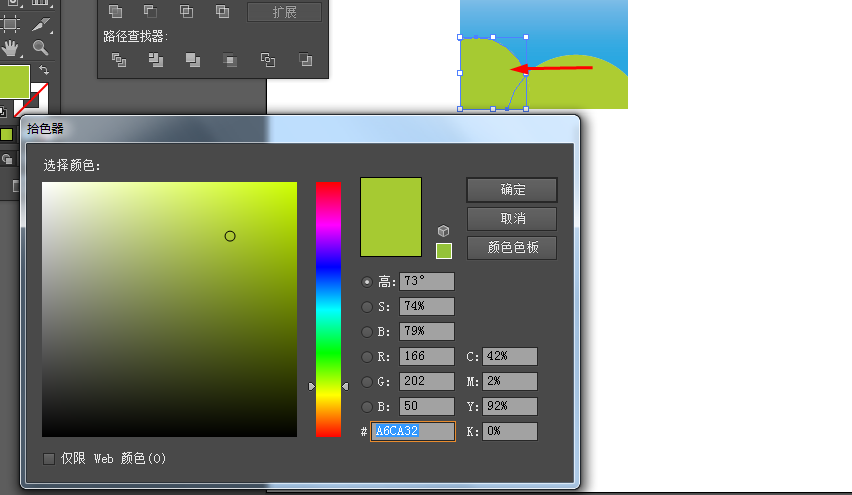Click the R field showing 166
The width and height of the screenshot is (852, 495).
tap(427, 356)
